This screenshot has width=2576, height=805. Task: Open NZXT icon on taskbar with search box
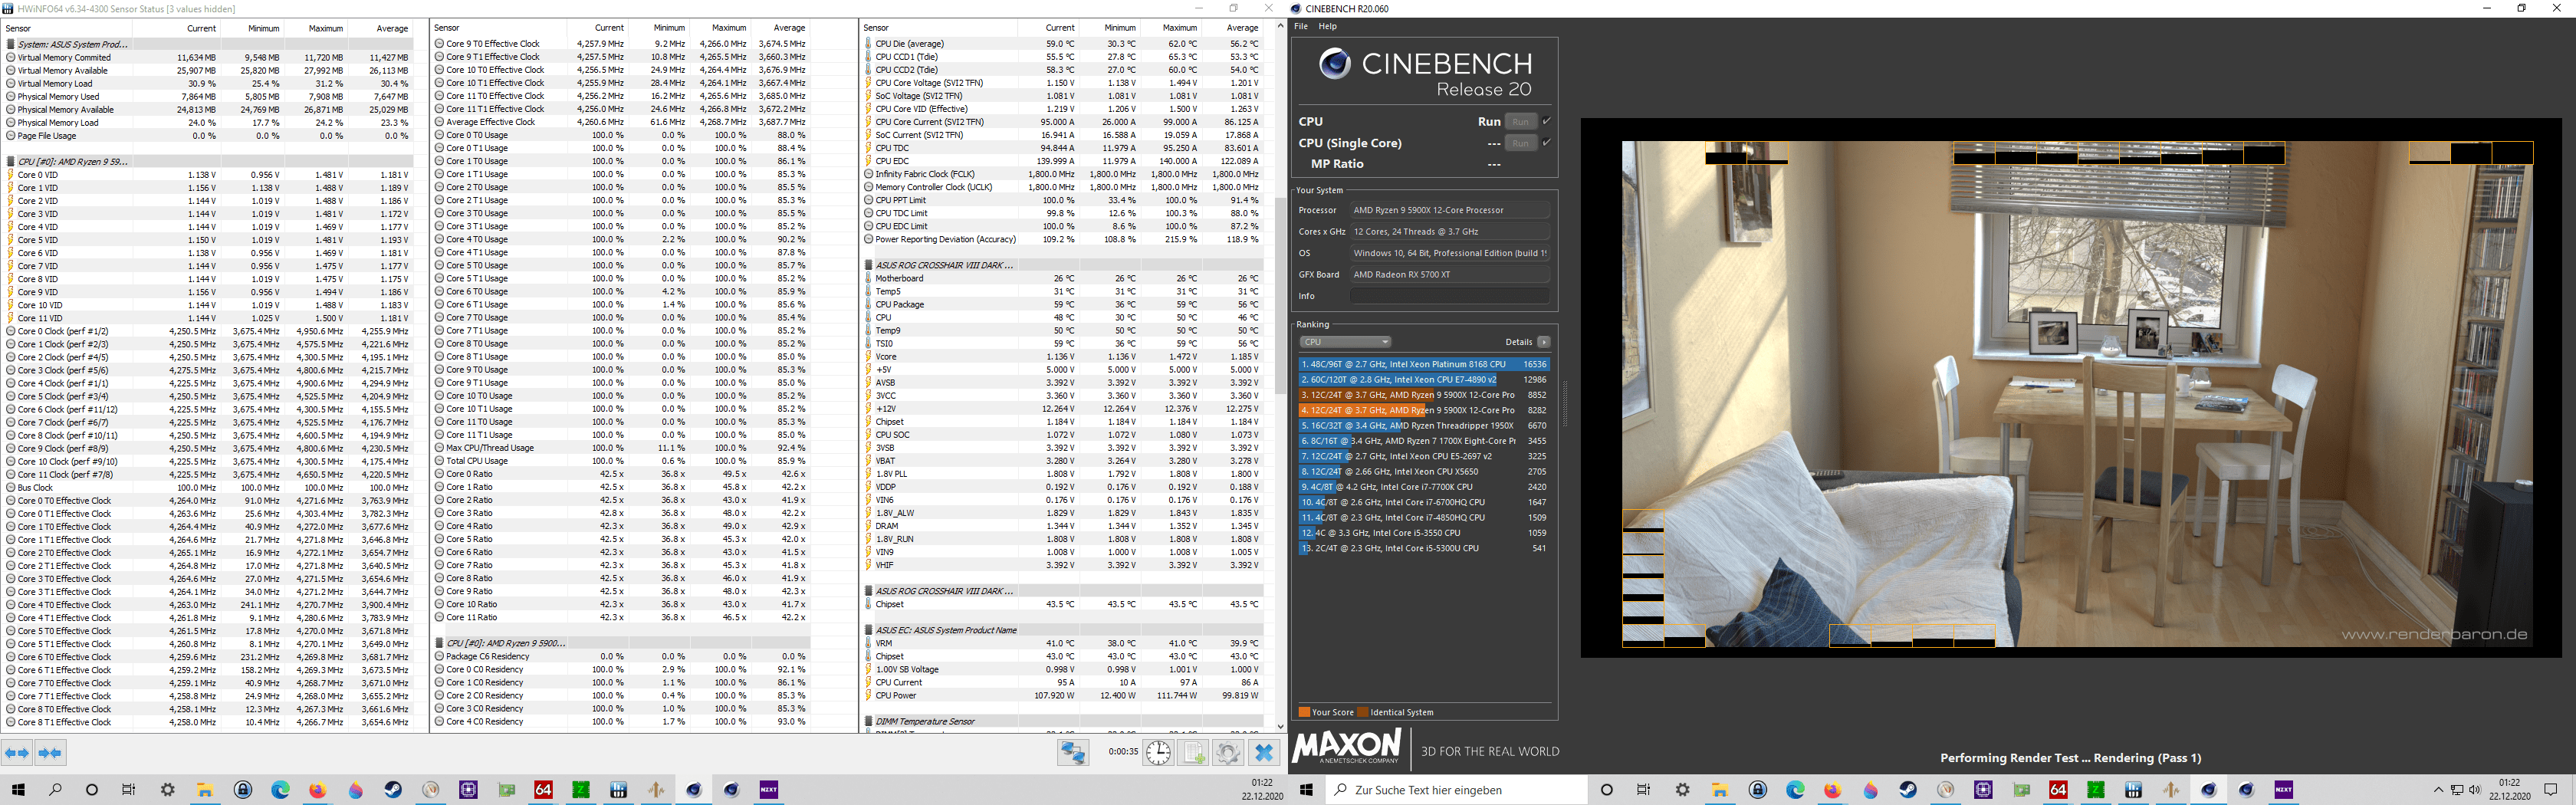click(2283, 790)
